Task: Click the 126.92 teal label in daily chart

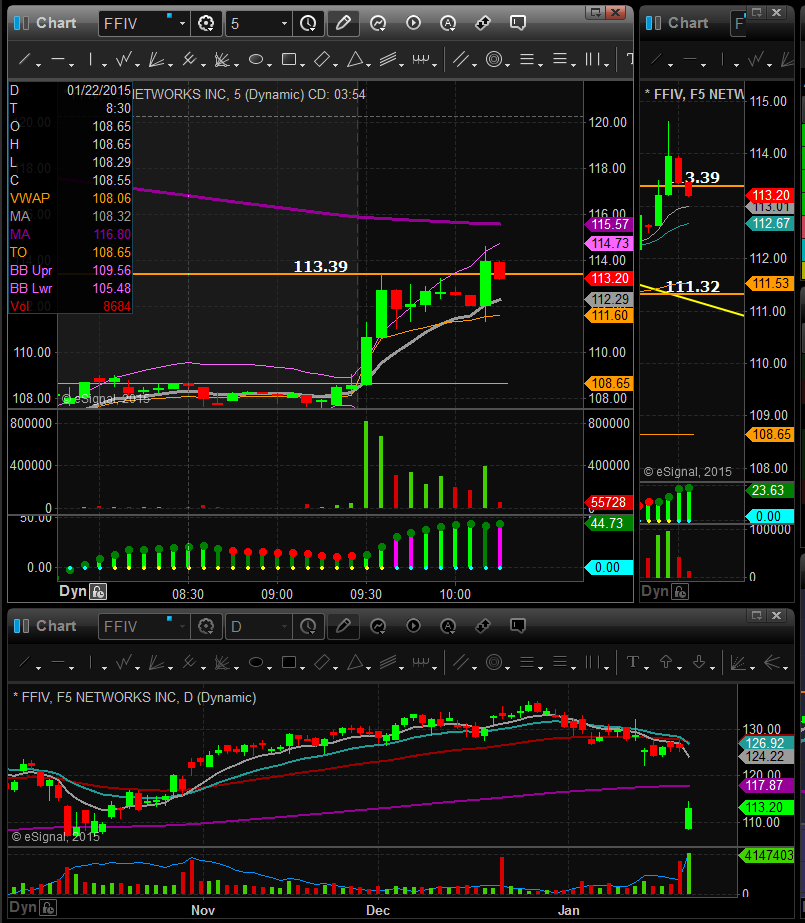Action: 766,743
